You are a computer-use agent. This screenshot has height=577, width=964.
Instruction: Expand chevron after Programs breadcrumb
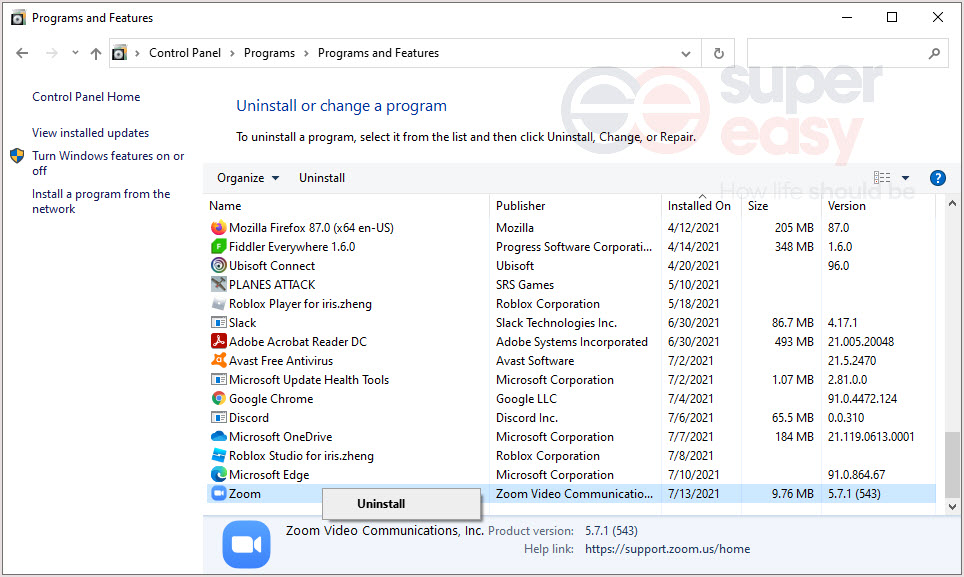click(306, 53)
